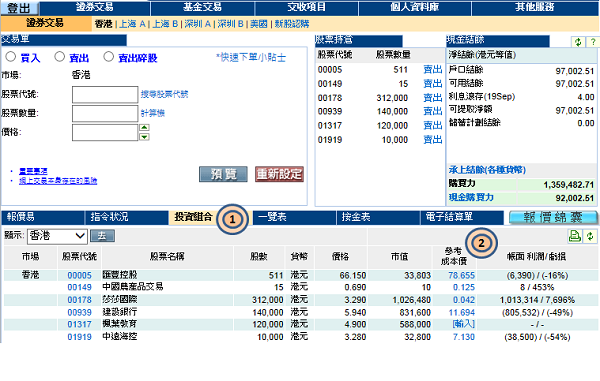Select the 上海 A market link
The image size is (600, 381).
coord(132,24)
